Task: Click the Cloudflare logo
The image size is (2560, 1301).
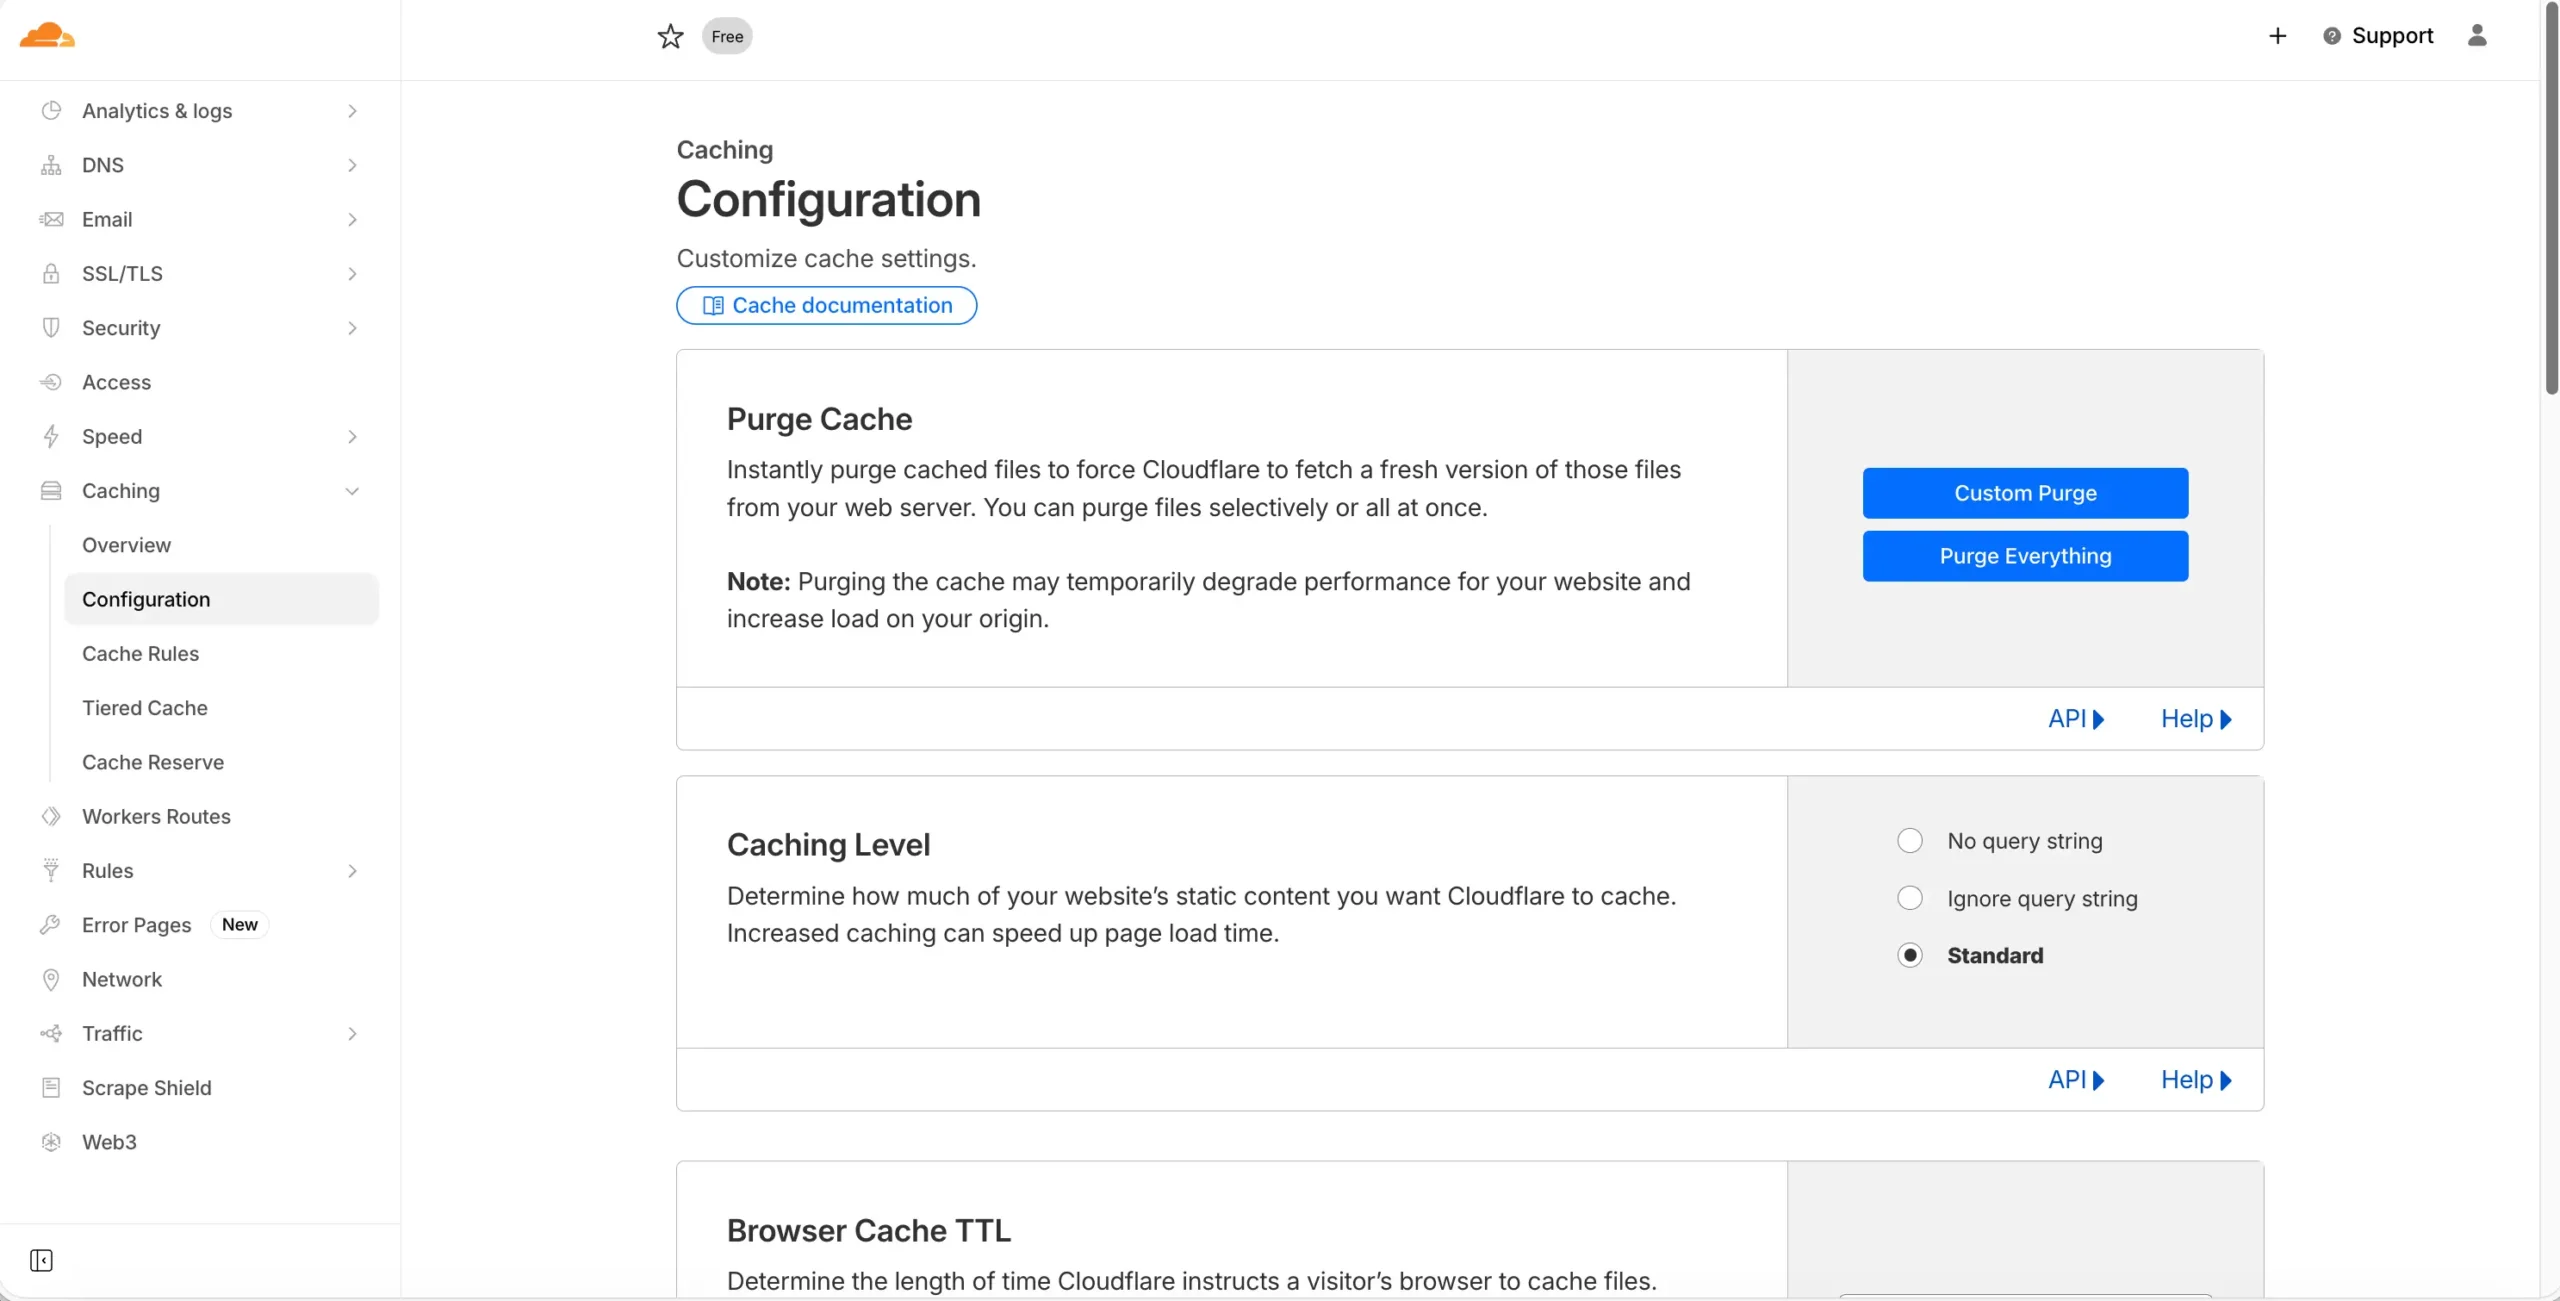Action: [x=47, y=35]
